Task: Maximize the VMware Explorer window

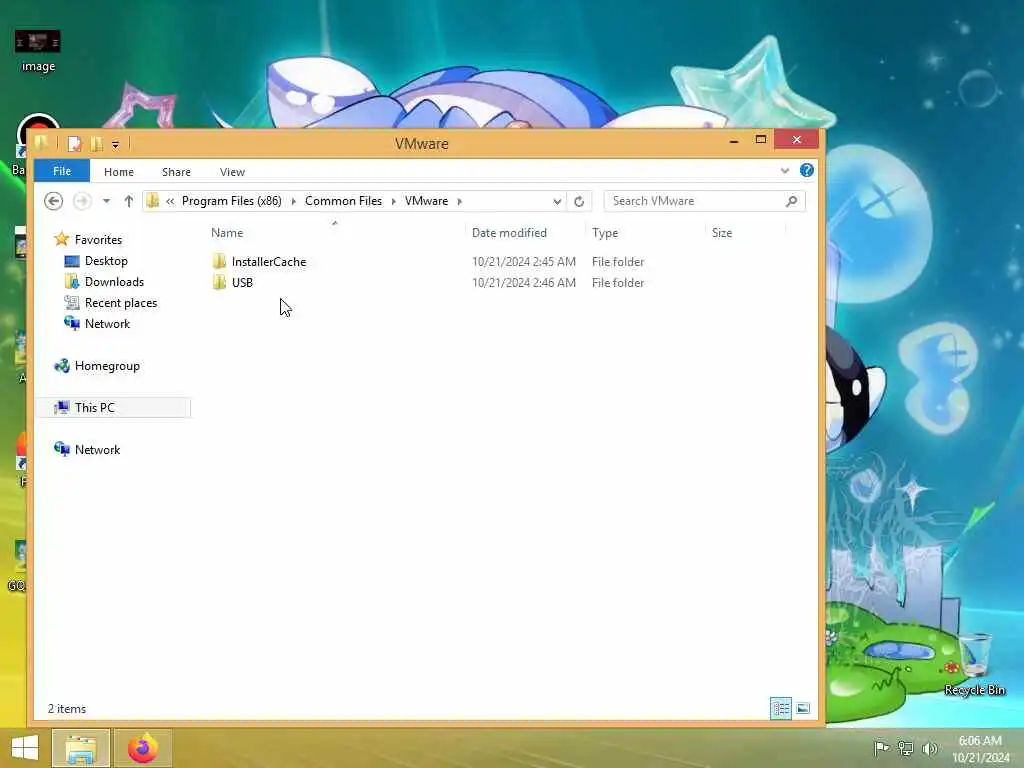Action: 761,140
